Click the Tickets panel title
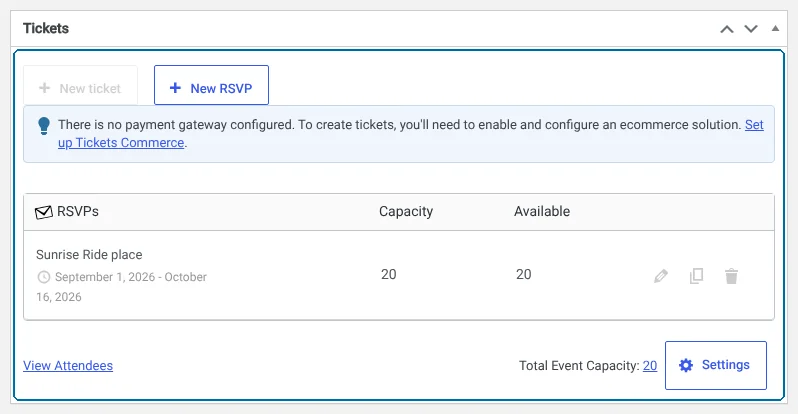This screenshot has width=798, height=414. click(46, 29)
